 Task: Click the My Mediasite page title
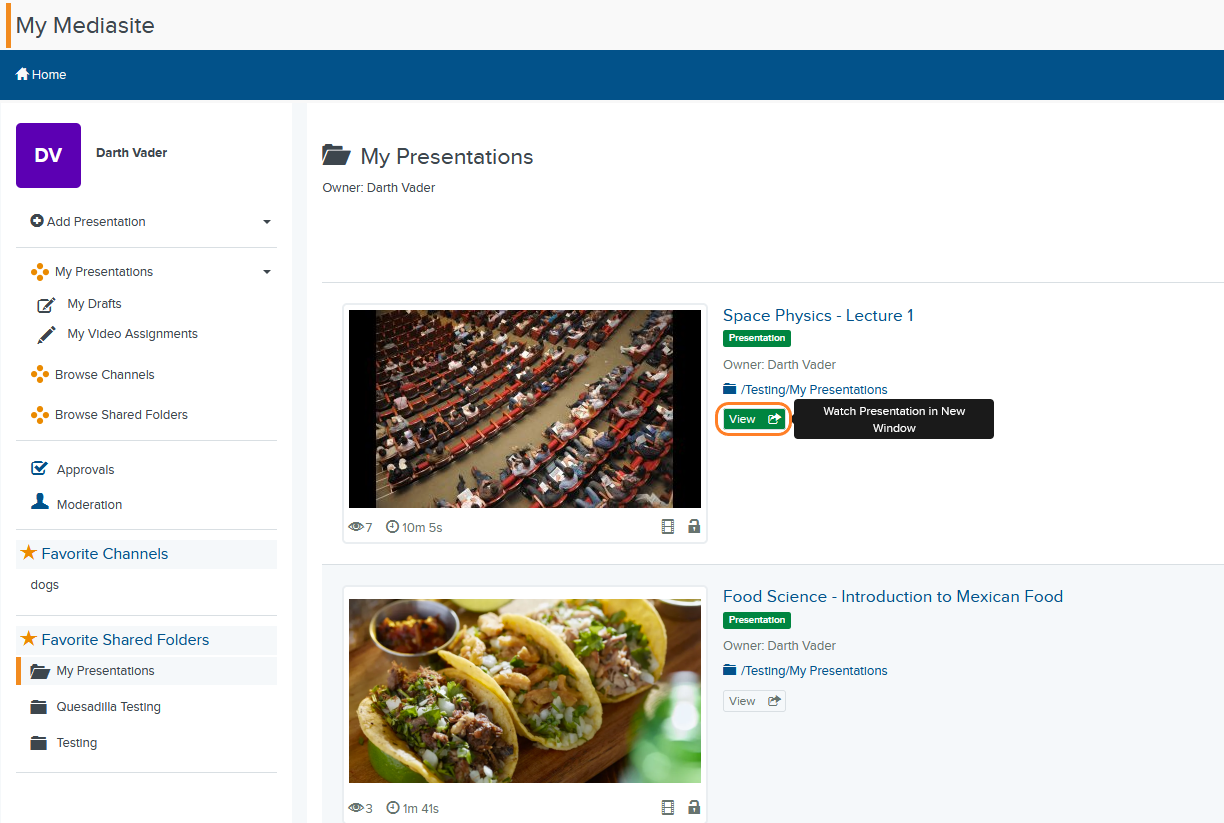click(x=85, y=26)
